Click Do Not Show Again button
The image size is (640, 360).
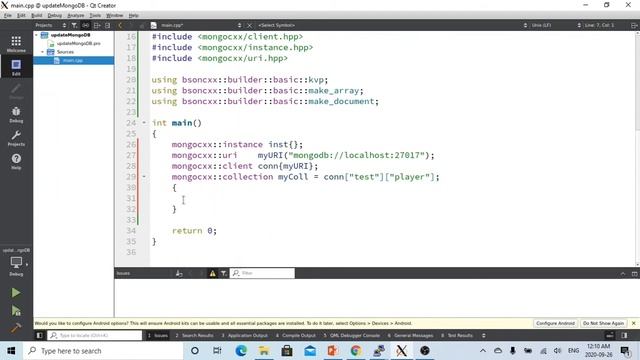tap(603, 323)
